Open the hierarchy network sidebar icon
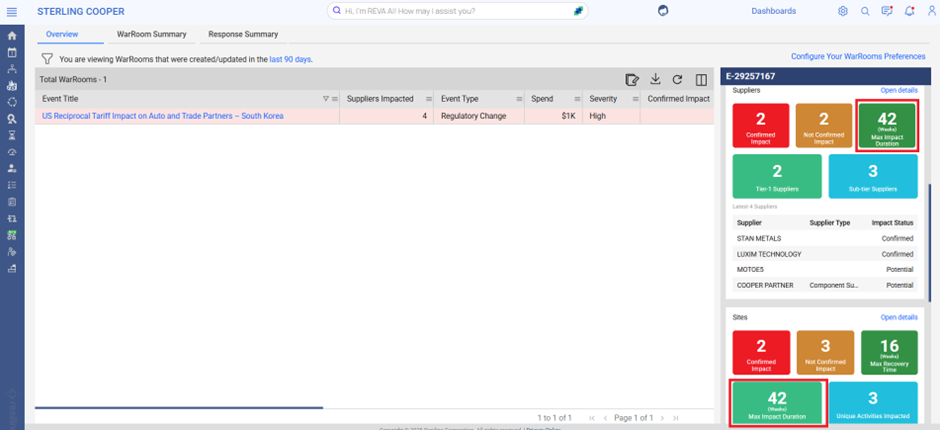 pyautogui.click(x=11, y=69)
